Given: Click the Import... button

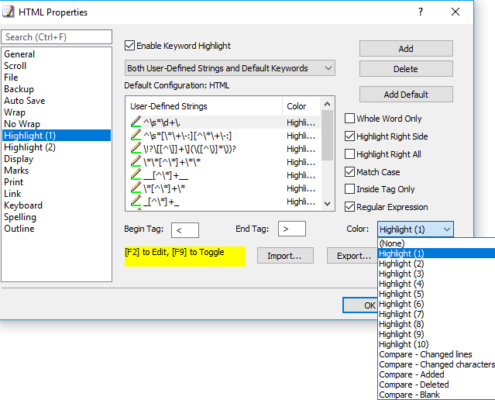Looking at the screenshot, I should click(x=285, y=256).
